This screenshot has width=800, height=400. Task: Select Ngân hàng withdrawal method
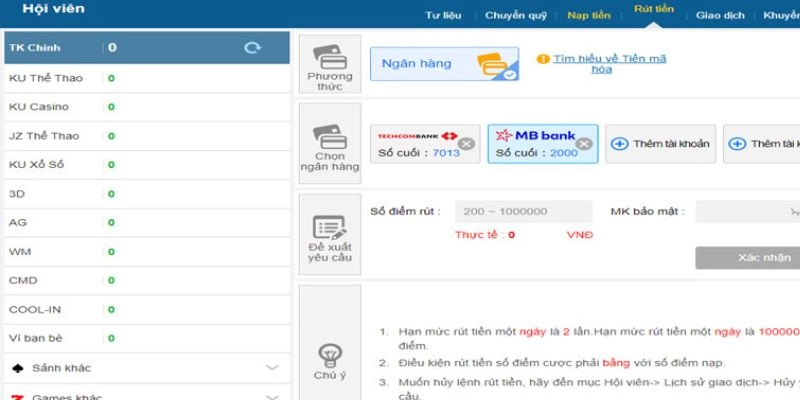(x=444, y=64)
